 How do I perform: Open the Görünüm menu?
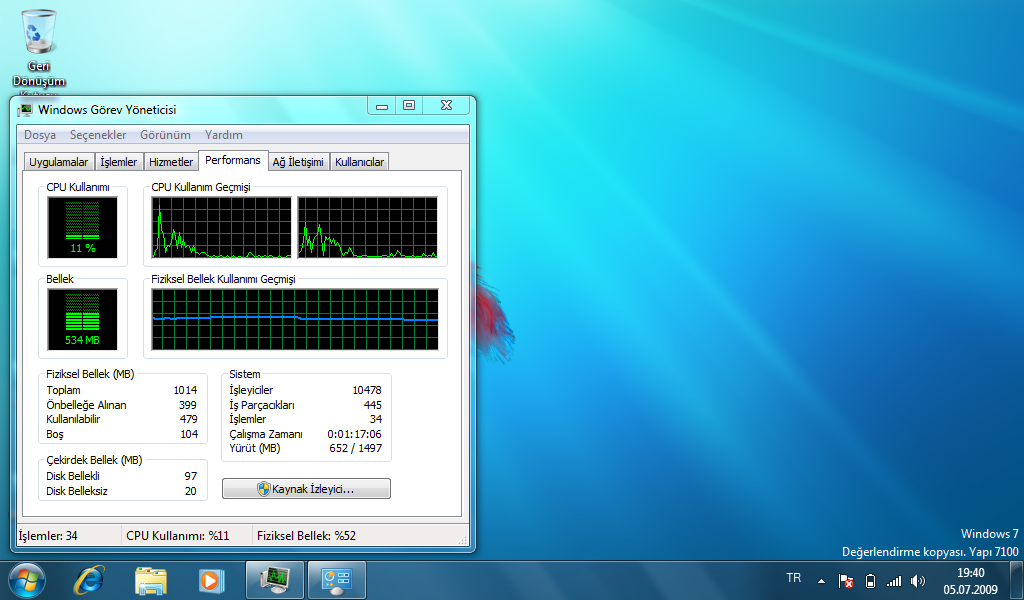165,135
